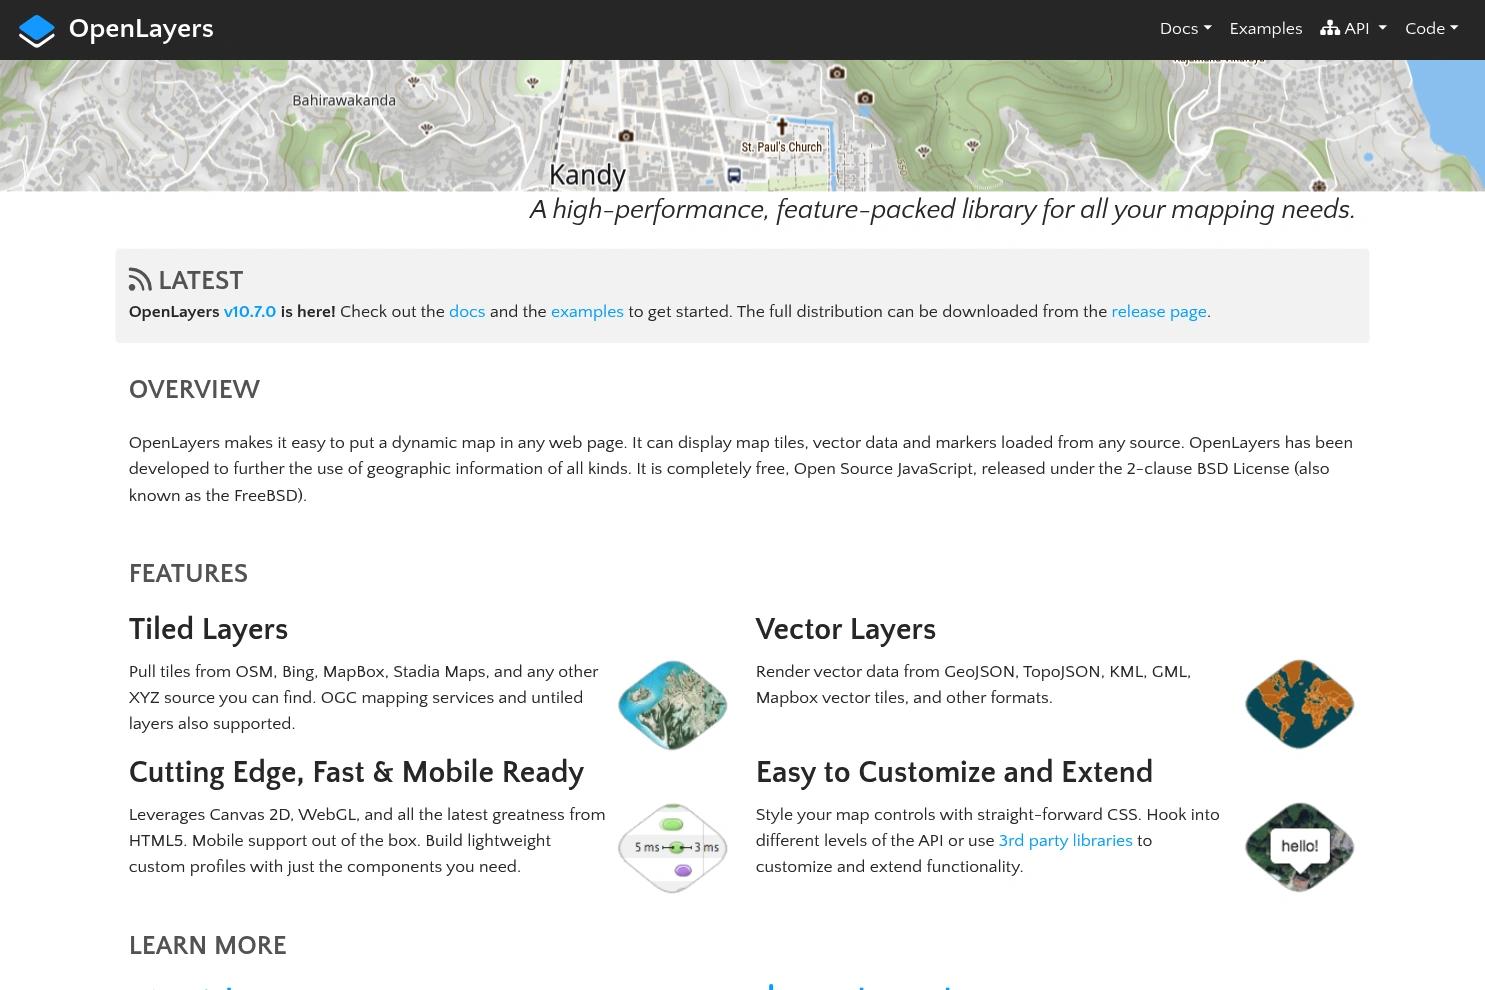Screen dimensions: 1485x990
Task: Click the Tiled Layers island map image
Action: (672, 705)
